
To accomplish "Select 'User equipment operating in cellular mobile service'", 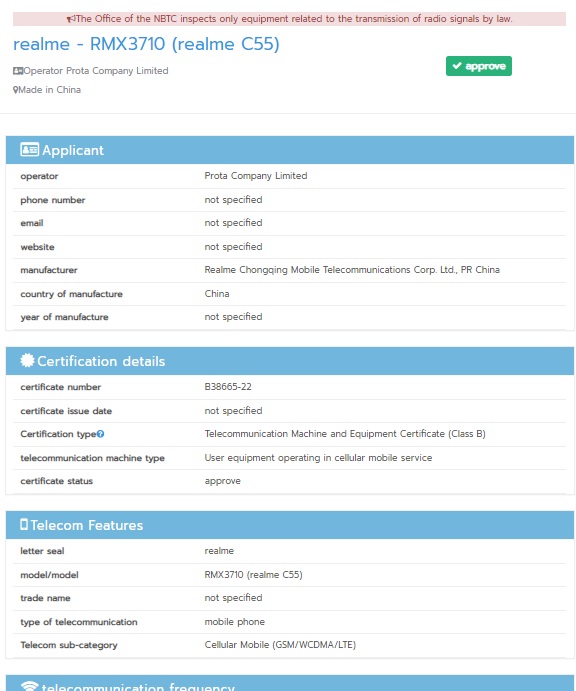I will [x=318, y=458].
